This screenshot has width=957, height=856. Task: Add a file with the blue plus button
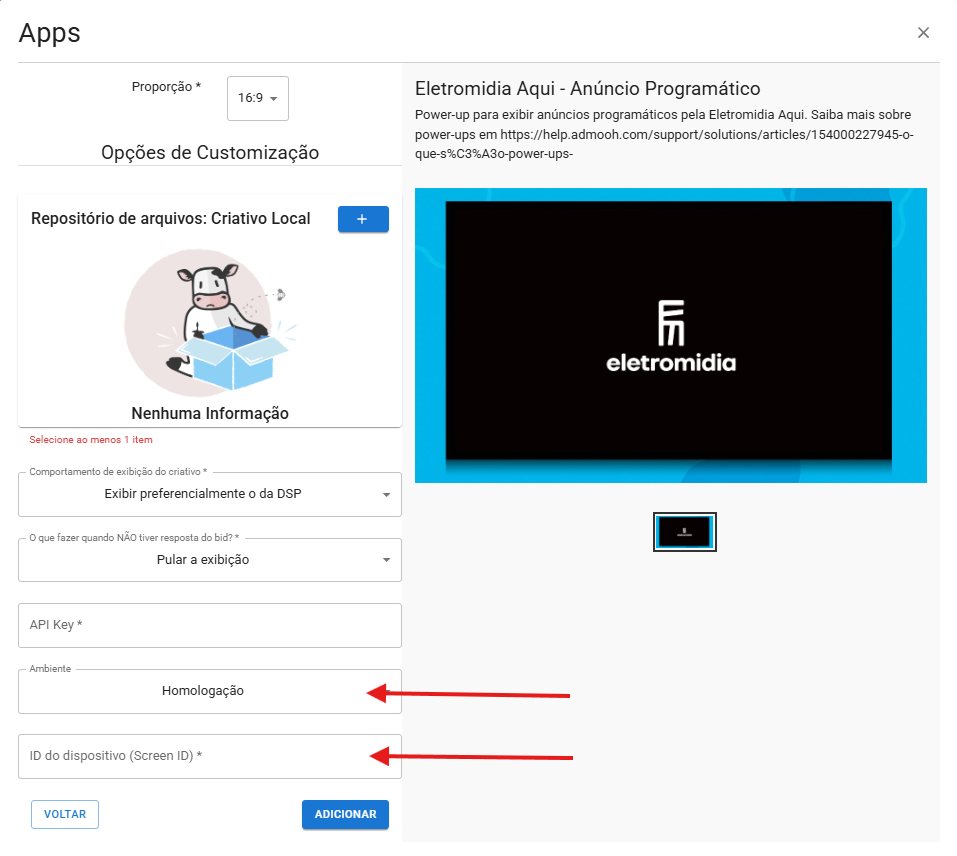[363, 219]
